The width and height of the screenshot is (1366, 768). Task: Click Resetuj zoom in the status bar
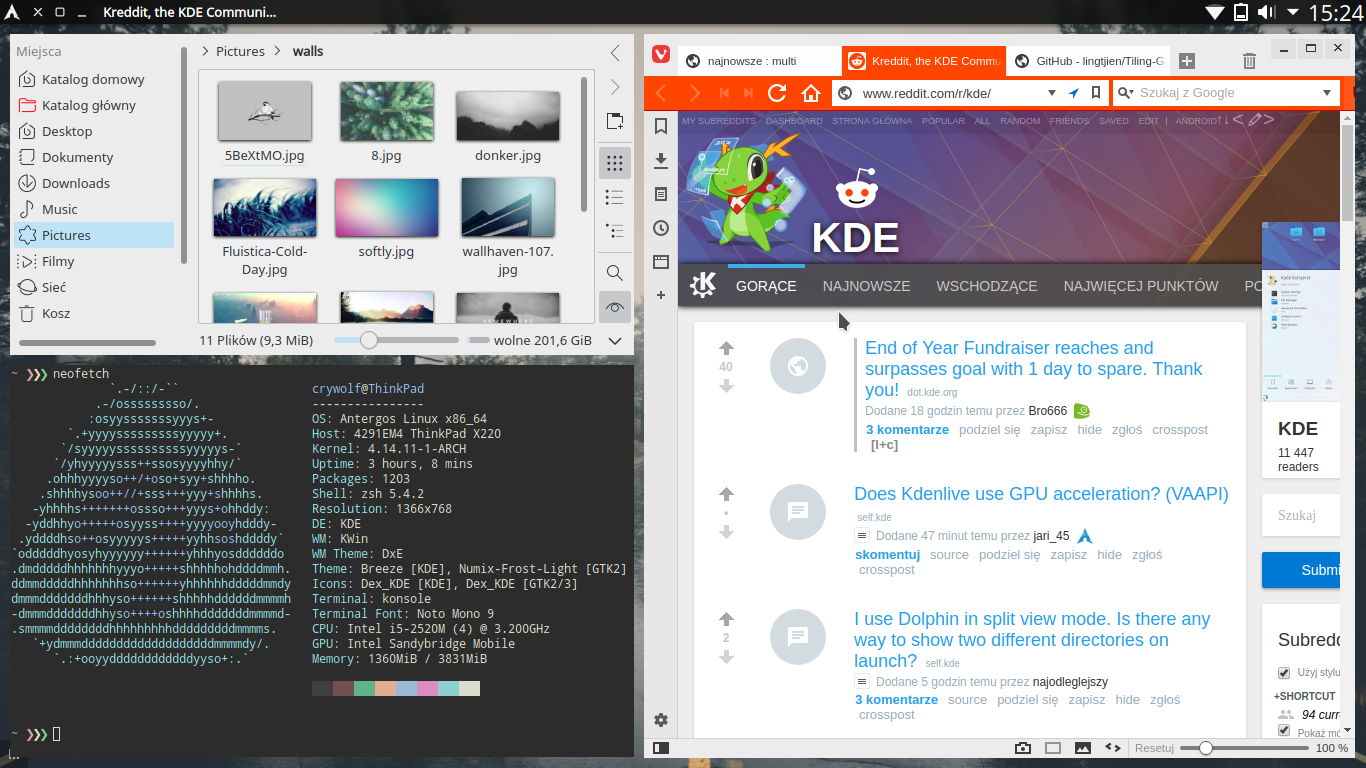1153,748
